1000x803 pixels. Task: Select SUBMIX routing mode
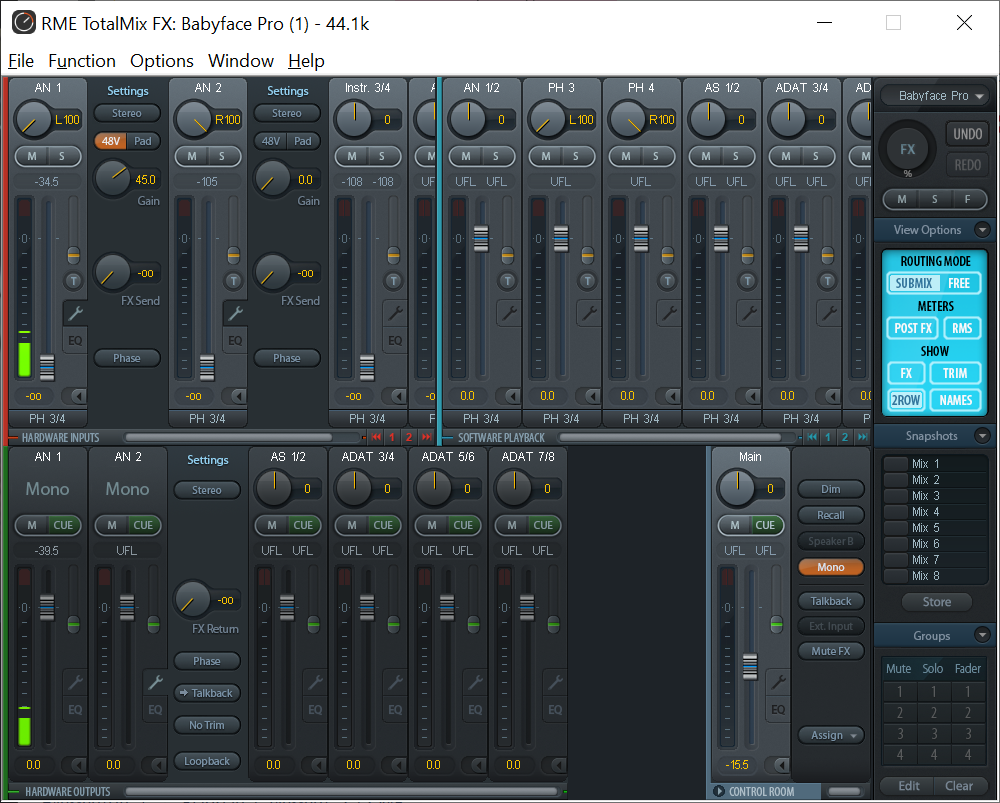[x=913, y=283]
